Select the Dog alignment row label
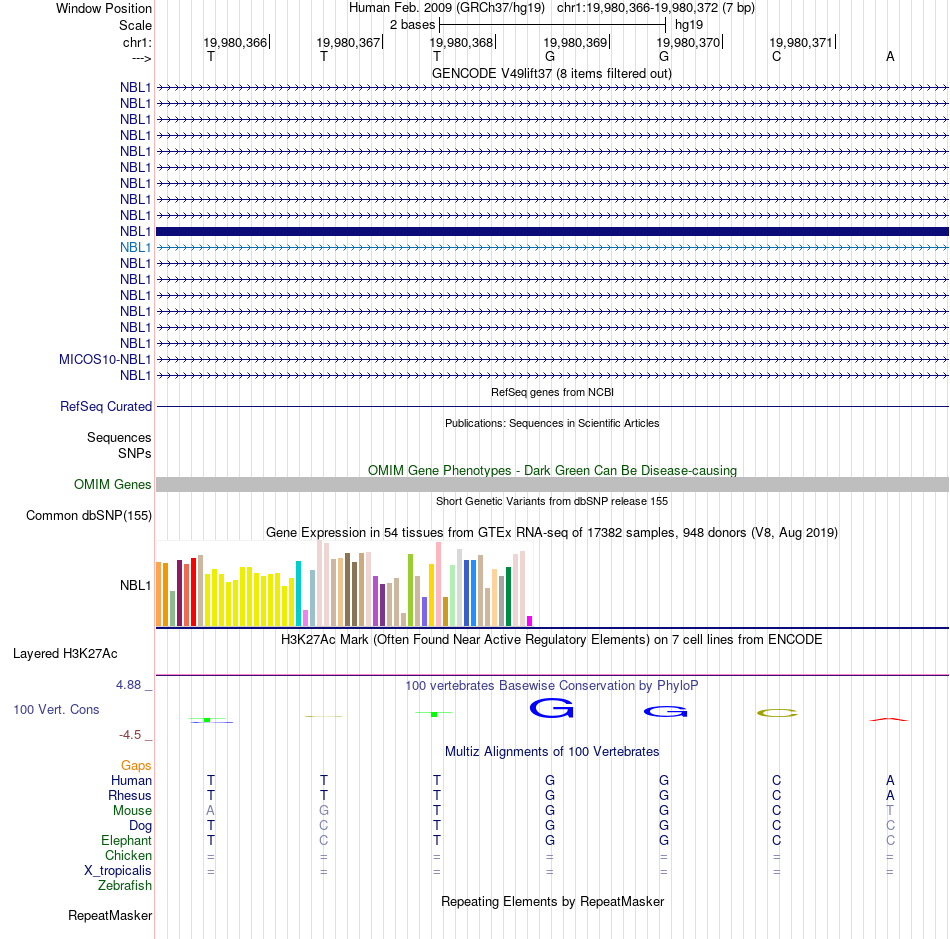 click(140, 826)
